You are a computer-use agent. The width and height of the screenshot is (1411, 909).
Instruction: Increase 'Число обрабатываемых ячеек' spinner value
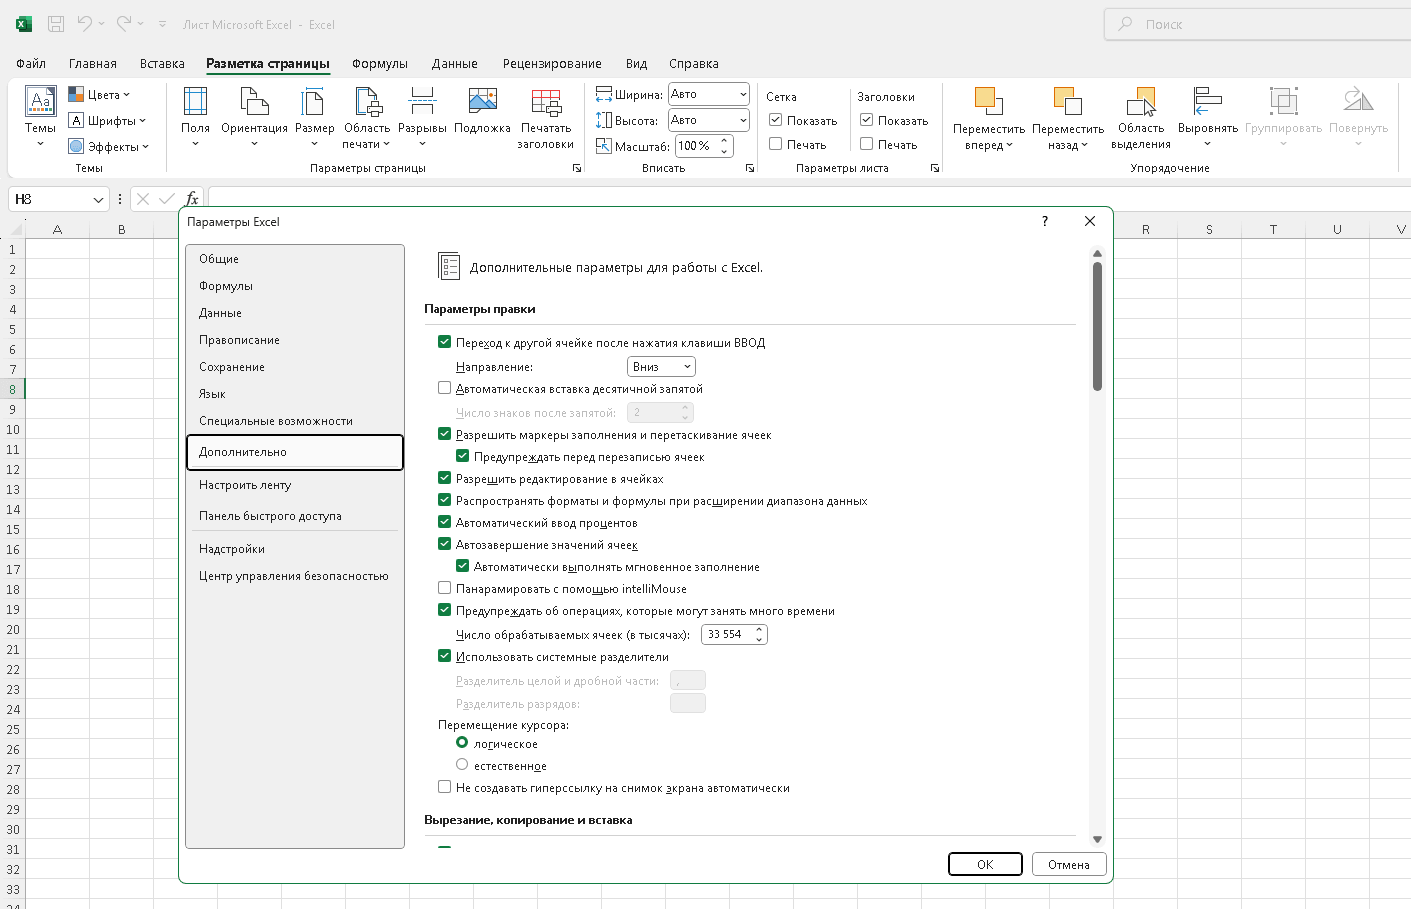click(760, 630)
